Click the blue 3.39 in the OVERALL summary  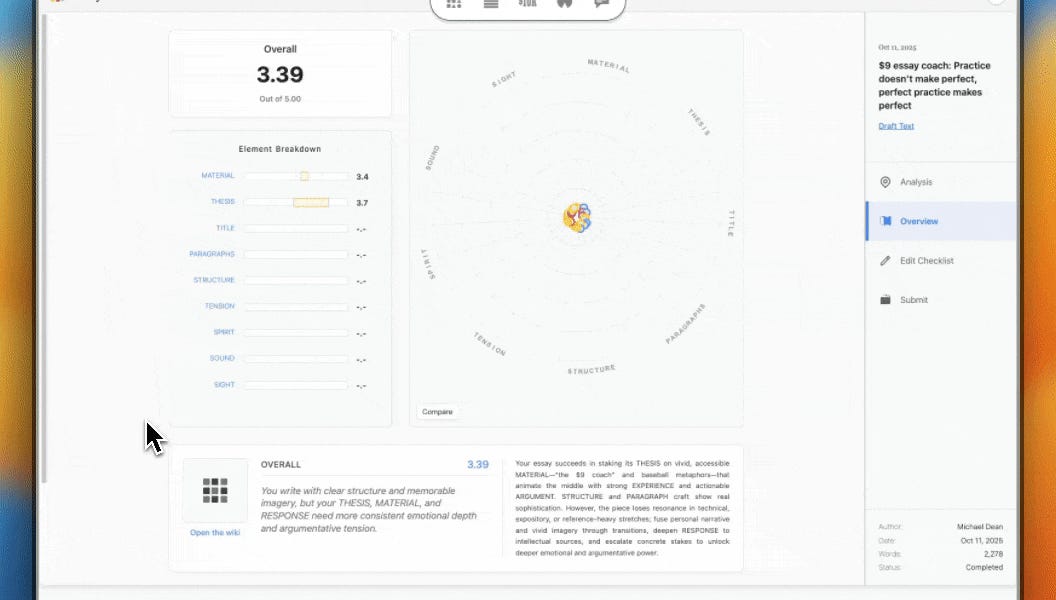click(477, 465)
